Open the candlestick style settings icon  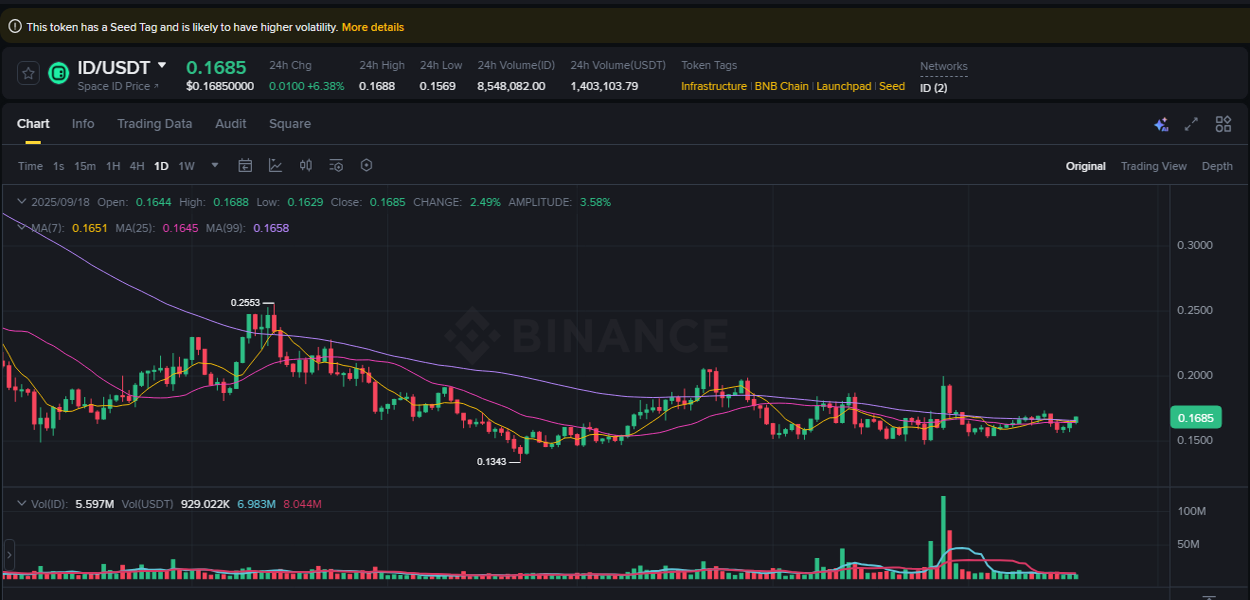(x=305, y=165)
